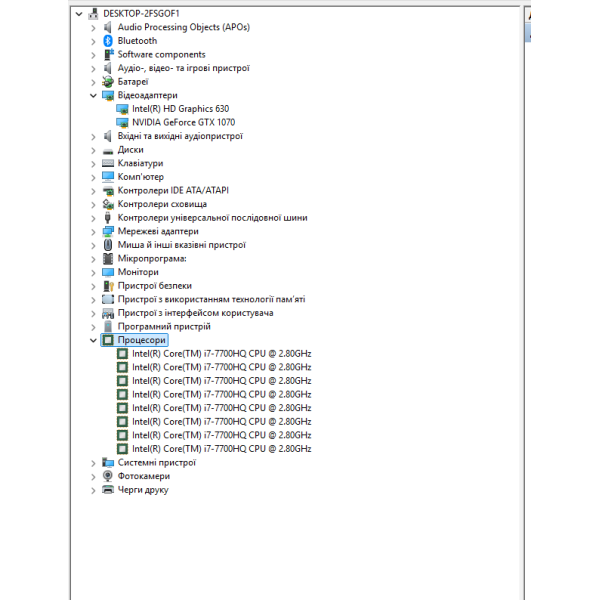Click the NVIDIA GeForce GTX 1070 icon
The image size is (600, 600).
122,122
